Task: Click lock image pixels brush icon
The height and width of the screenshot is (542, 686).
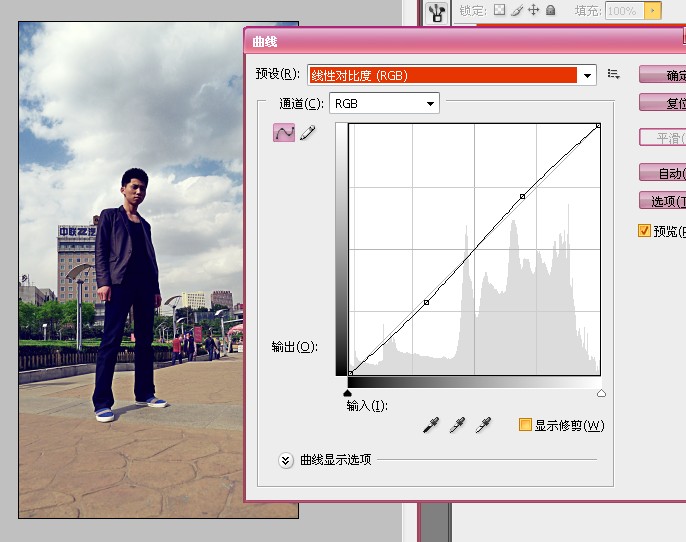Action: (x=517, y=10)
